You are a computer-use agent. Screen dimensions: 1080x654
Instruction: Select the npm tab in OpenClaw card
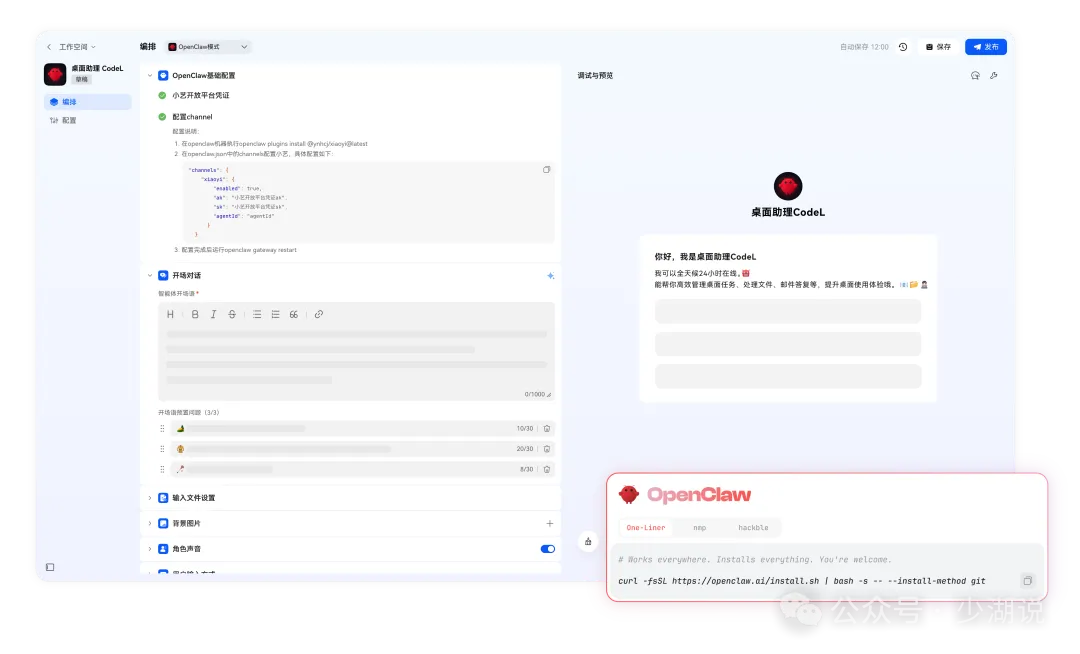[x=700, y=528]
